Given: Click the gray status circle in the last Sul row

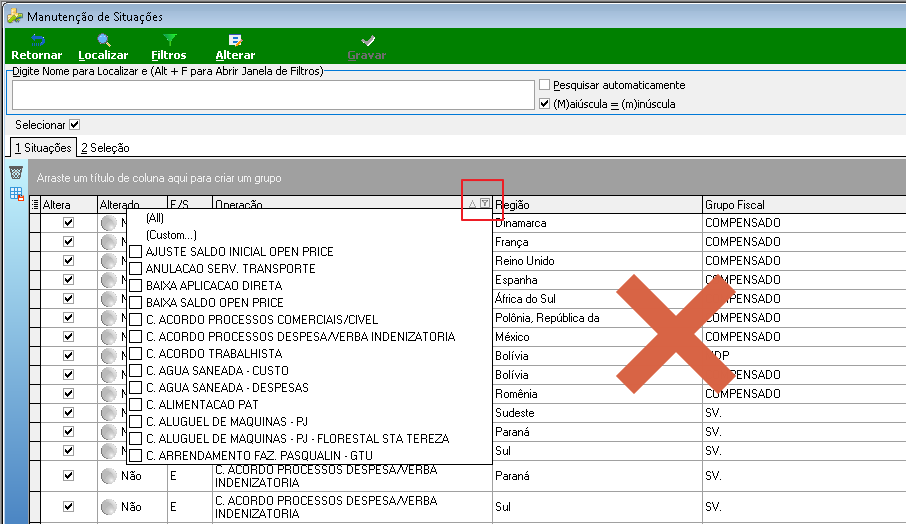Looking at the screenshot, I should [x=109, y=507].
